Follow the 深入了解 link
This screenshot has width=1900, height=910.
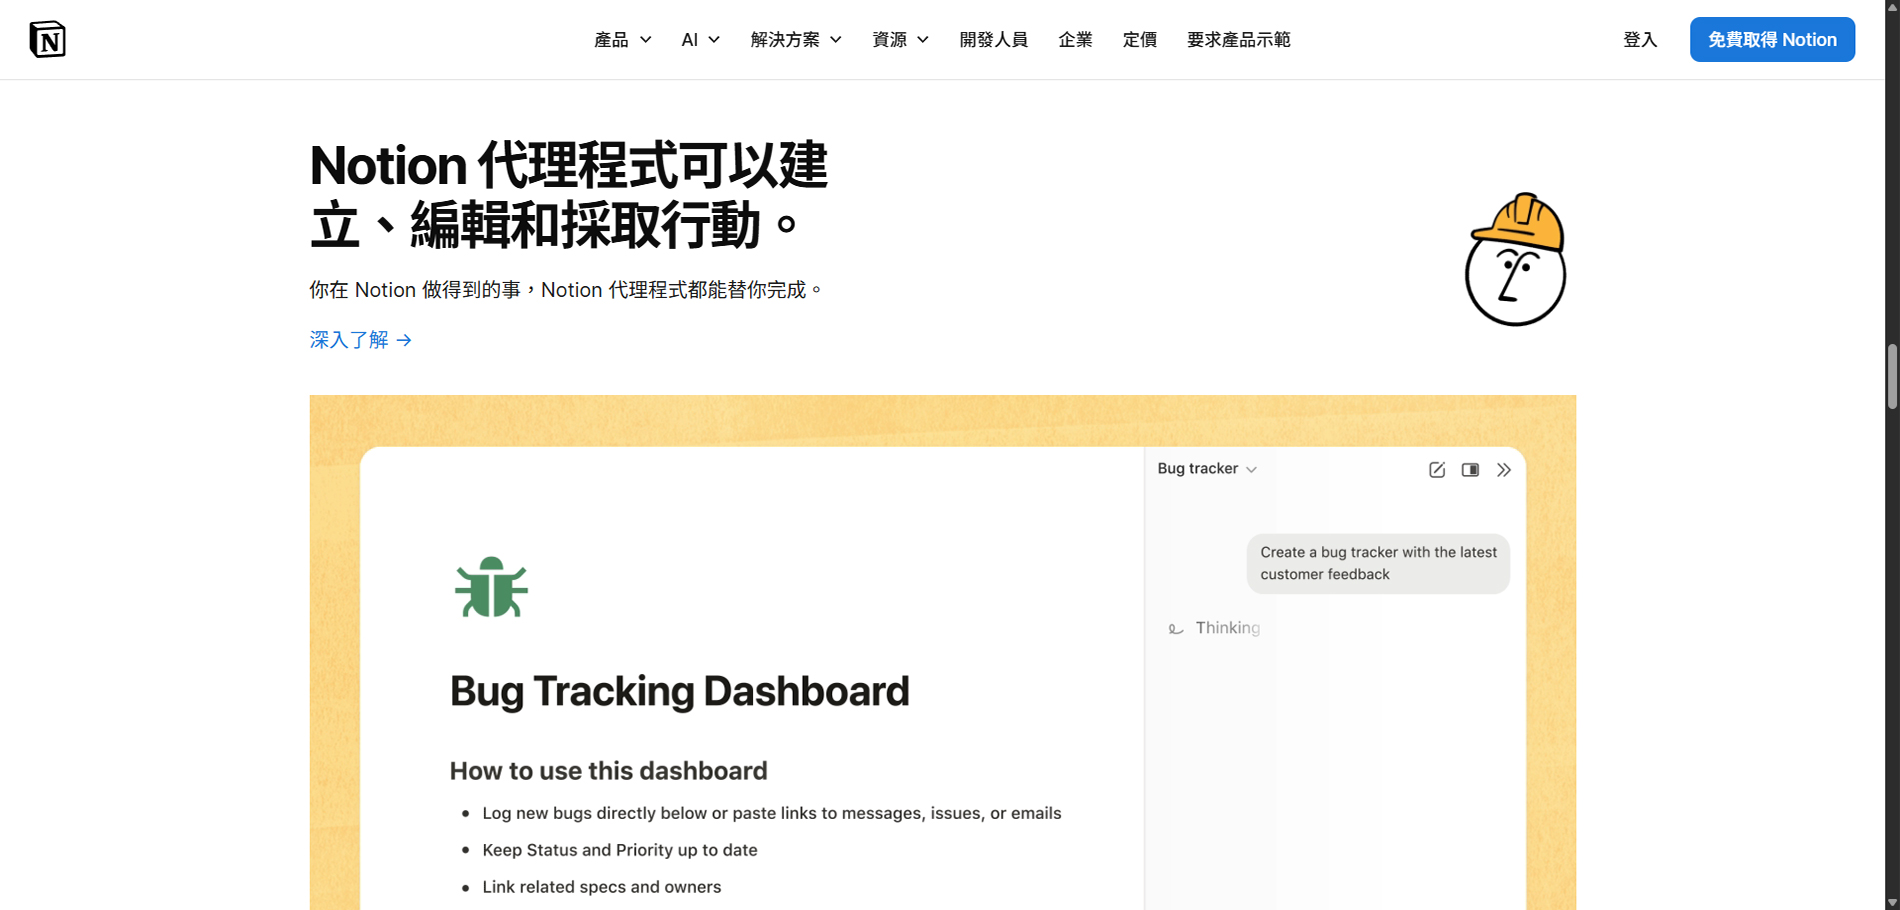point(361,340)
